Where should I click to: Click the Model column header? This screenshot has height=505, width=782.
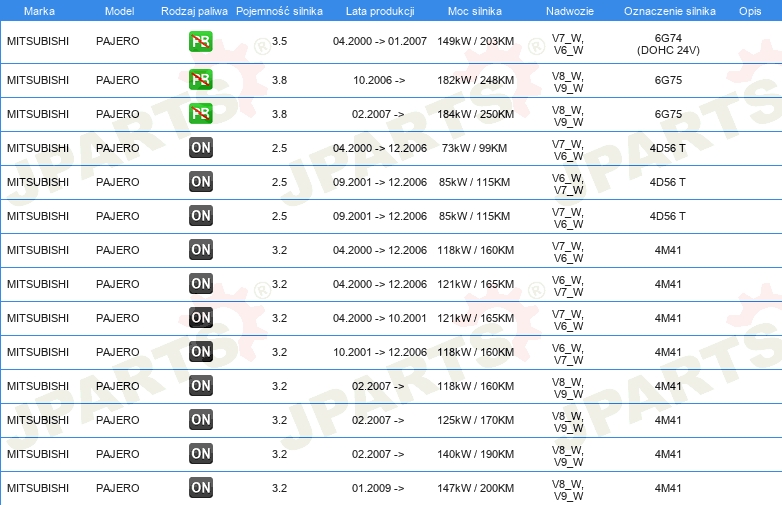(x=119, y=11)
